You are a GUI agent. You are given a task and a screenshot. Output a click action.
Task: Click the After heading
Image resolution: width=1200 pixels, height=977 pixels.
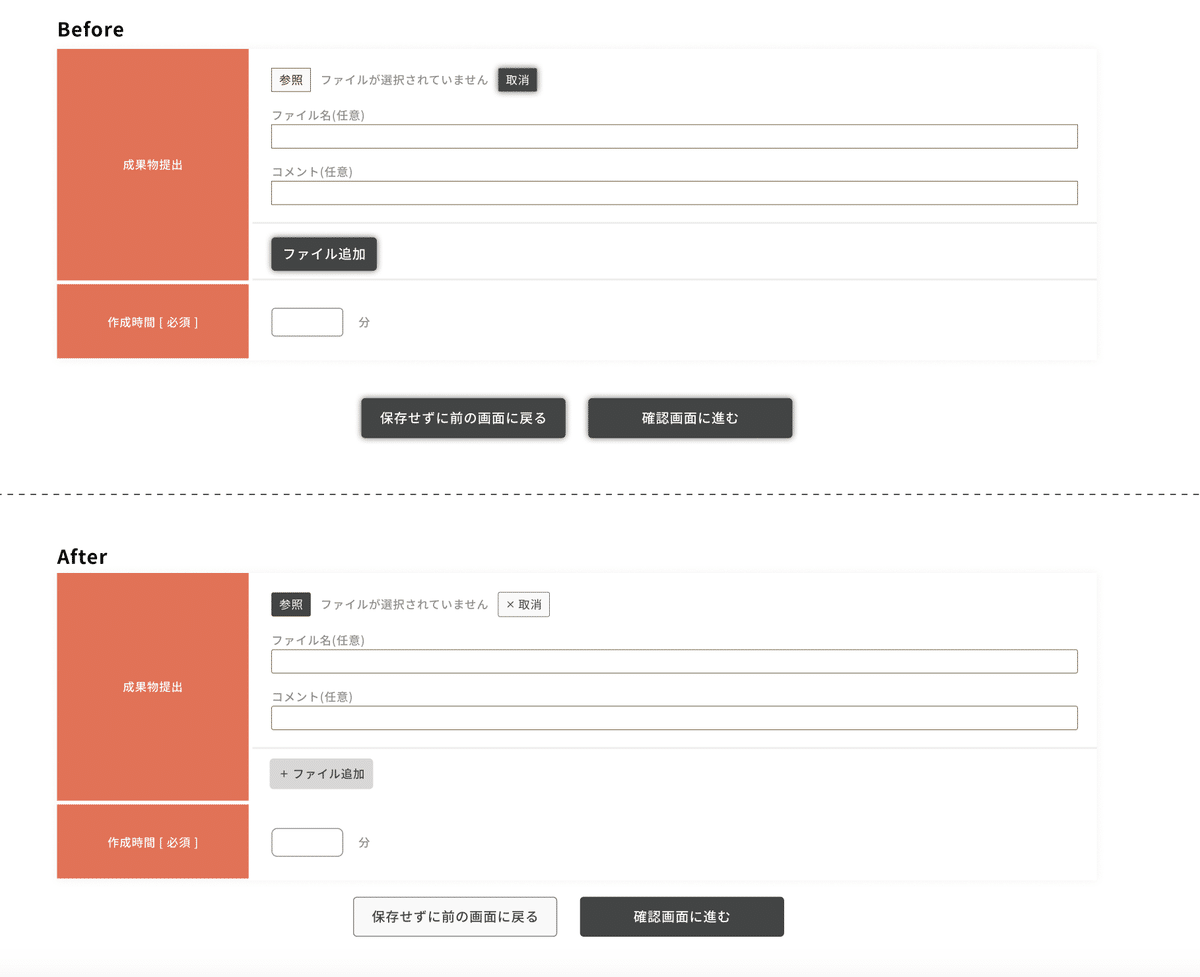click(x=82, y=556)
